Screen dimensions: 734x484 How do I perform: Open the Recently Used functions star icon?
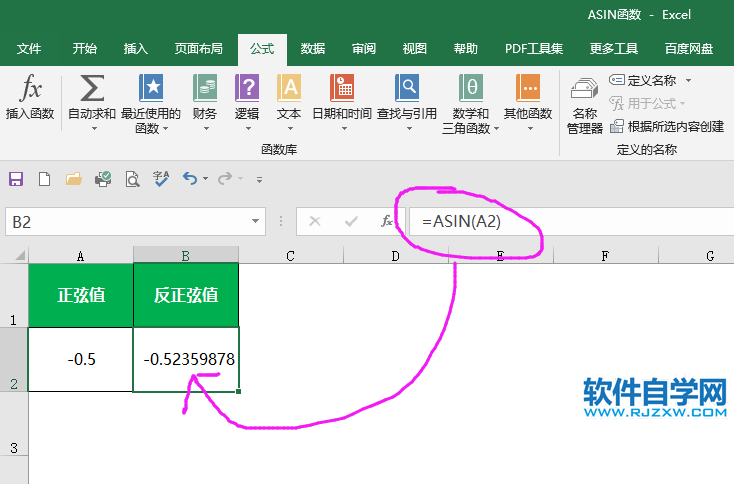151,88
